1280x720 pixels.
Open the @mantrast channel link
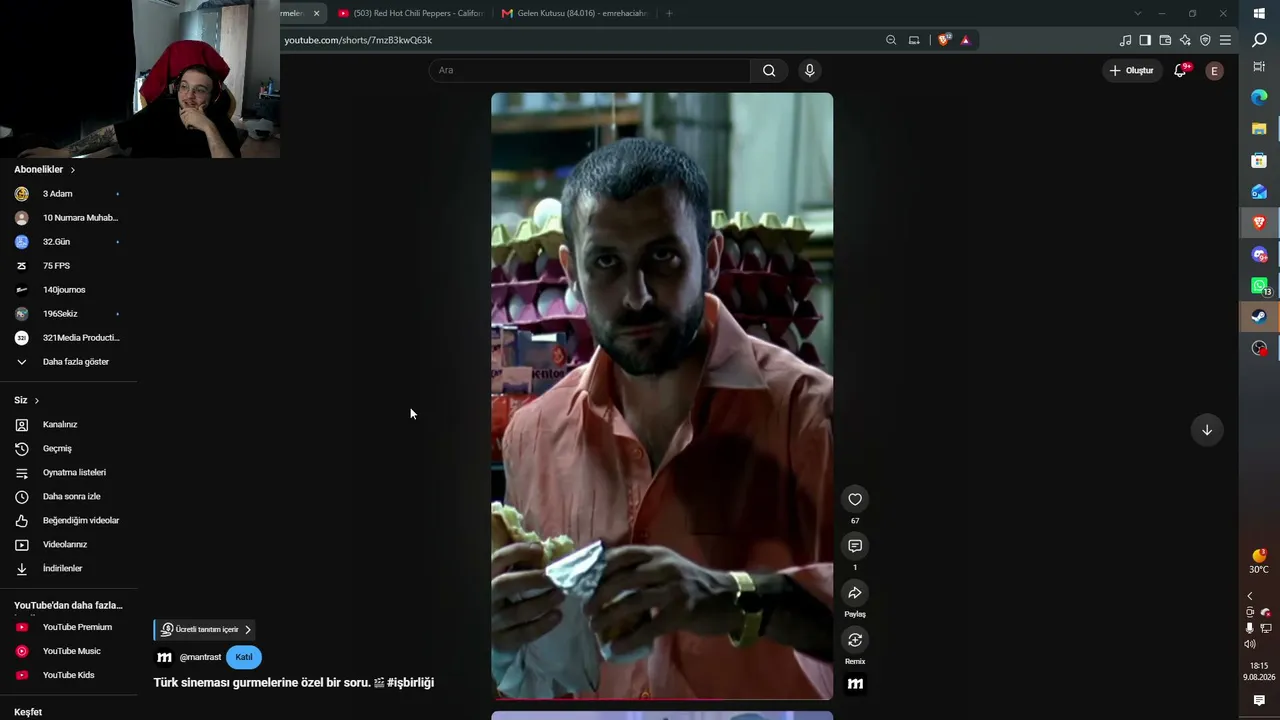click(200, 658)
